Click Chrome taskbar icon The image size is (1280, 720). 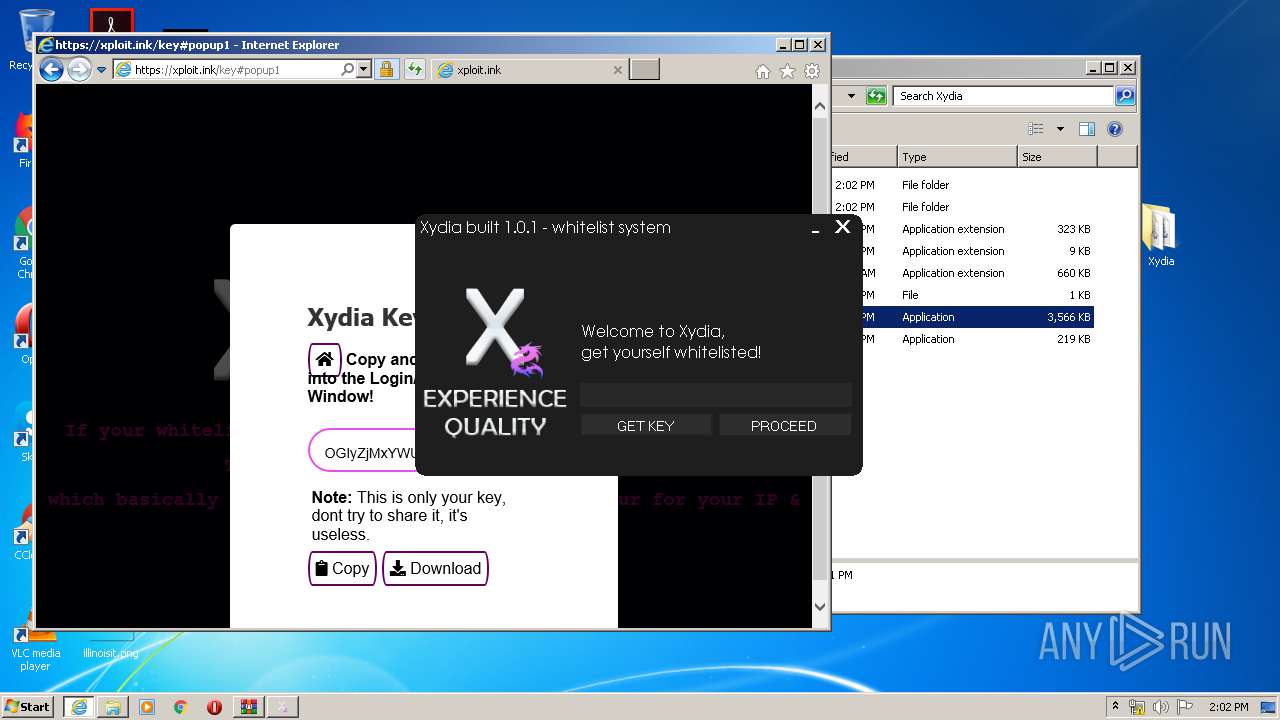pos(181,706)
